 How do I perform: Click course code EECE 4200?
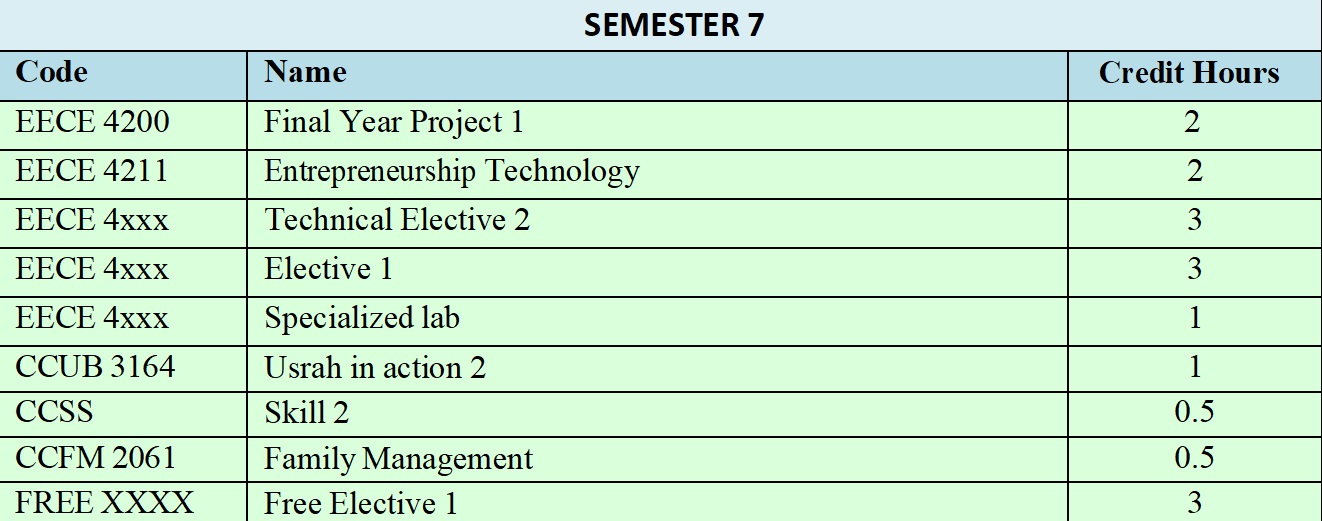(x=92, y=123)
